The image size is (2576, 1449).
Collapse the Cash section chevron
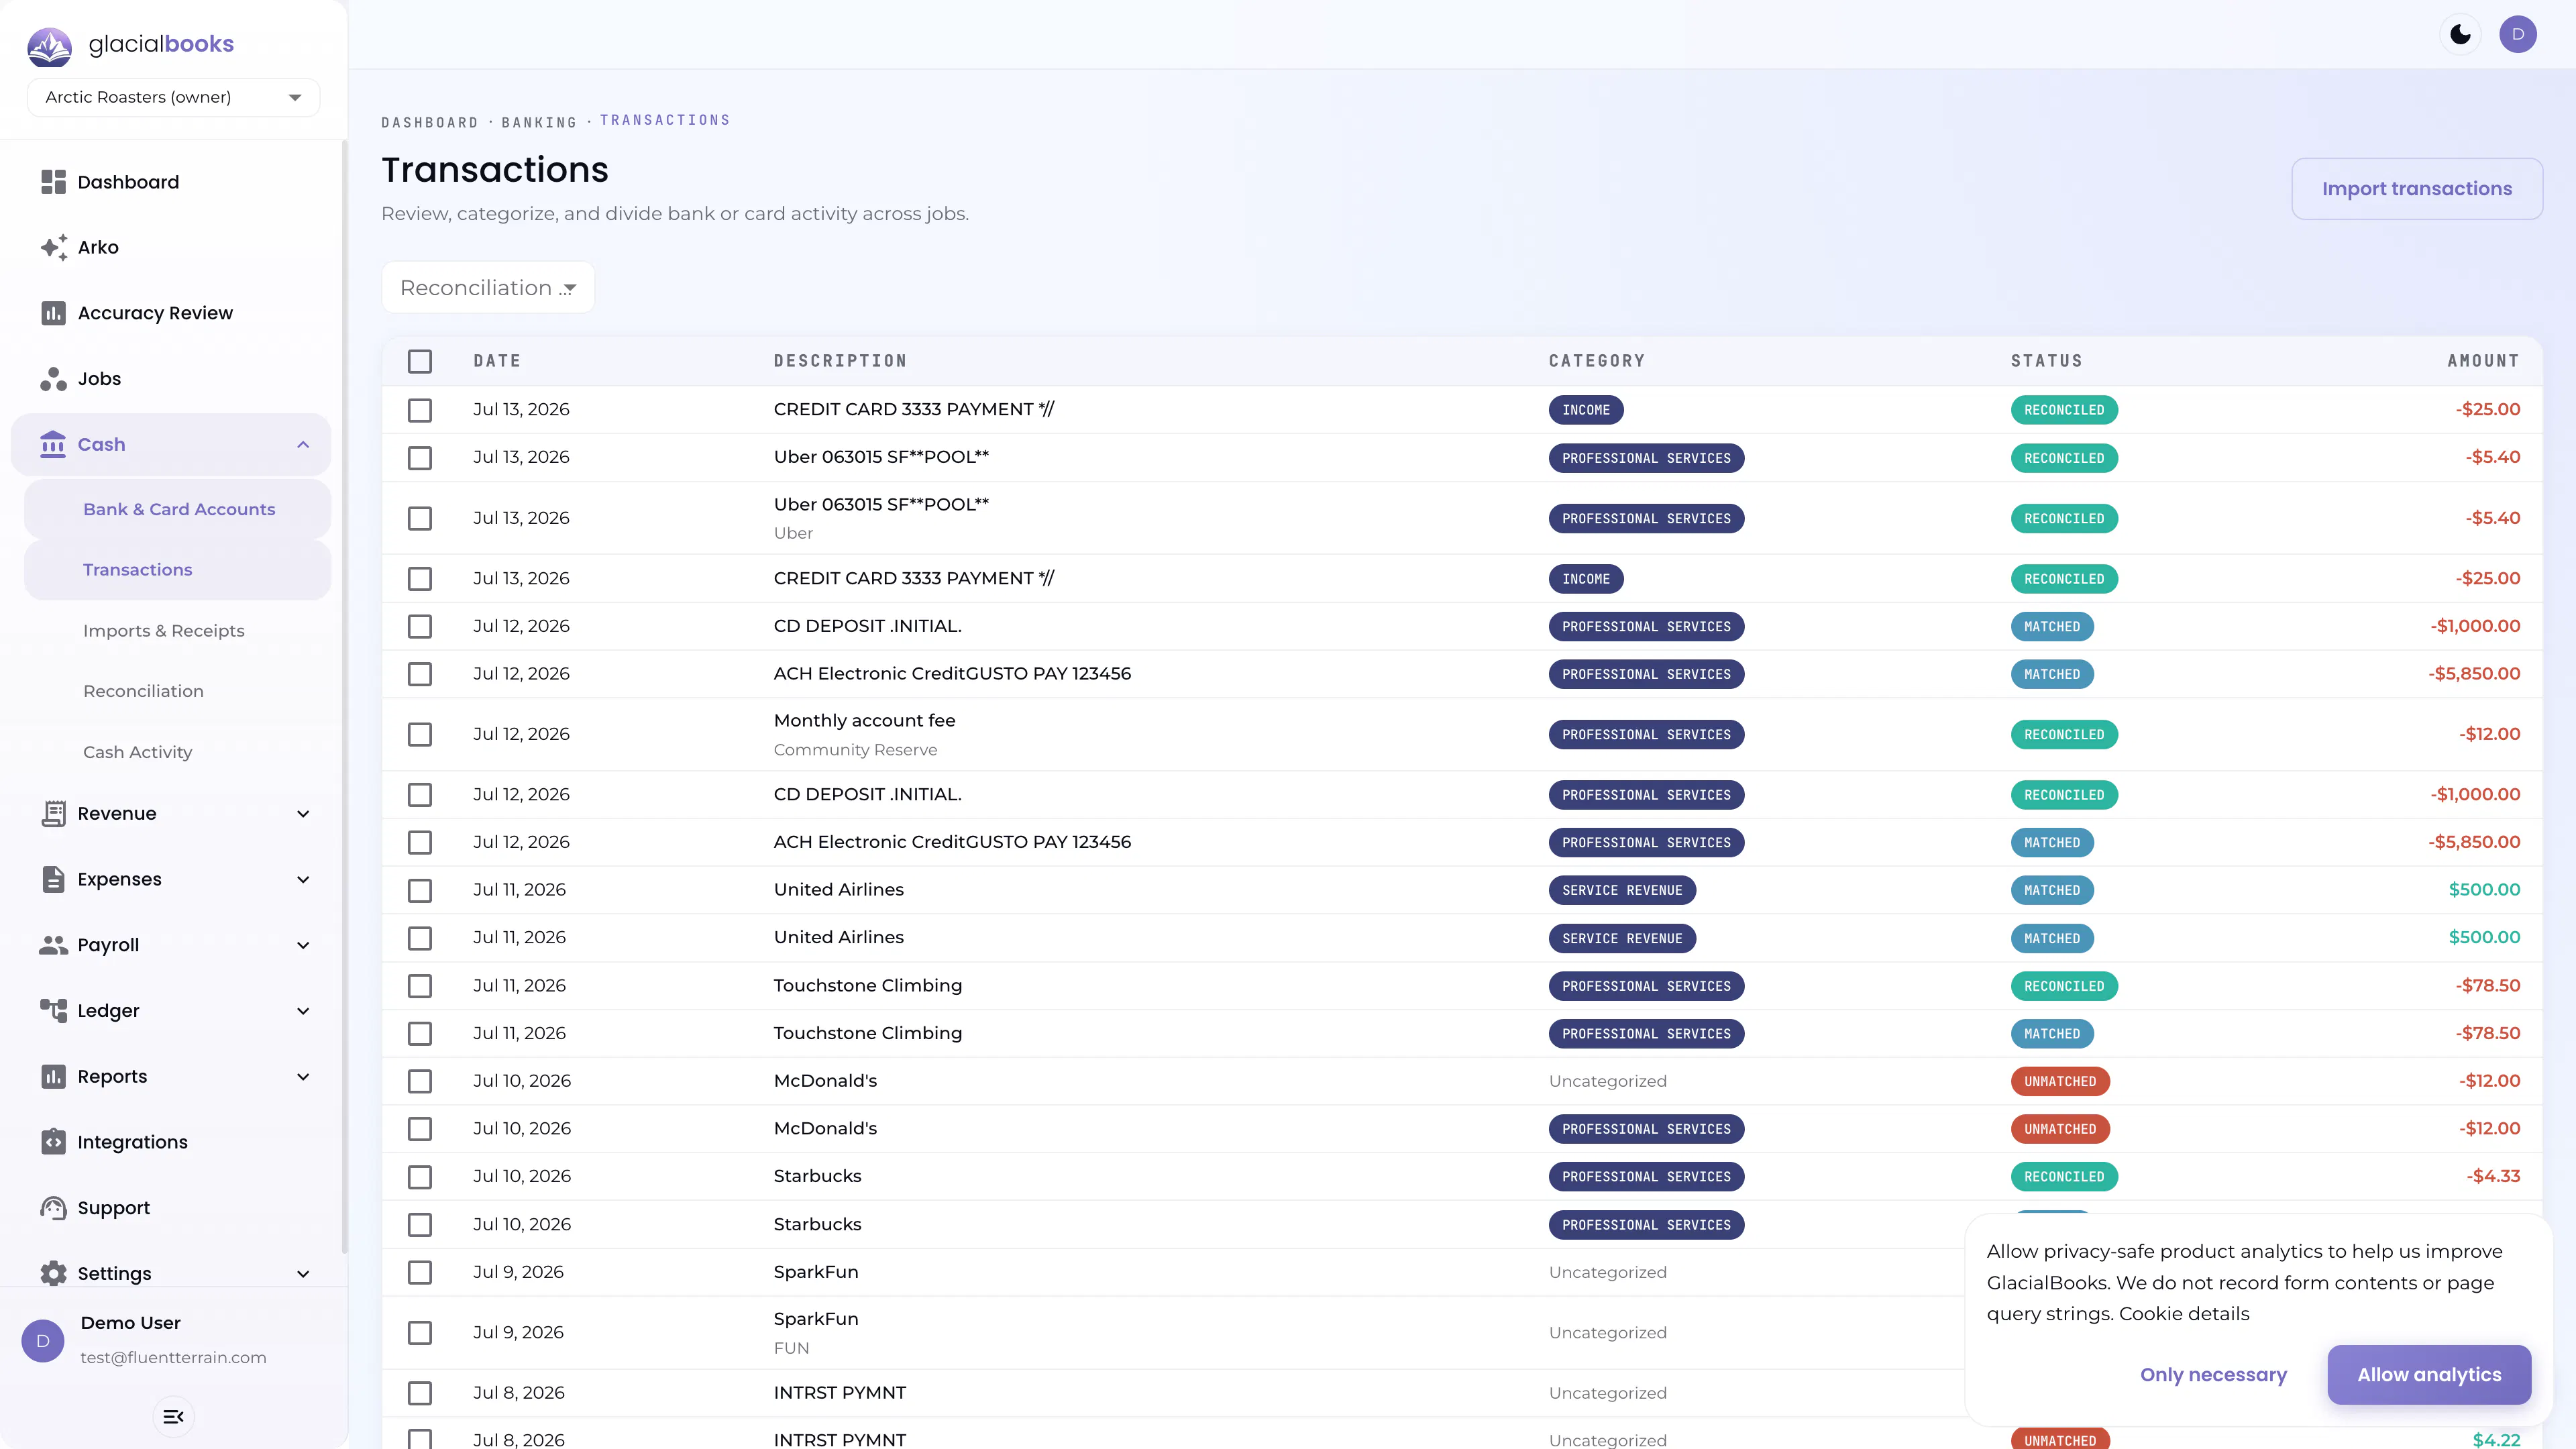point(303,444)
